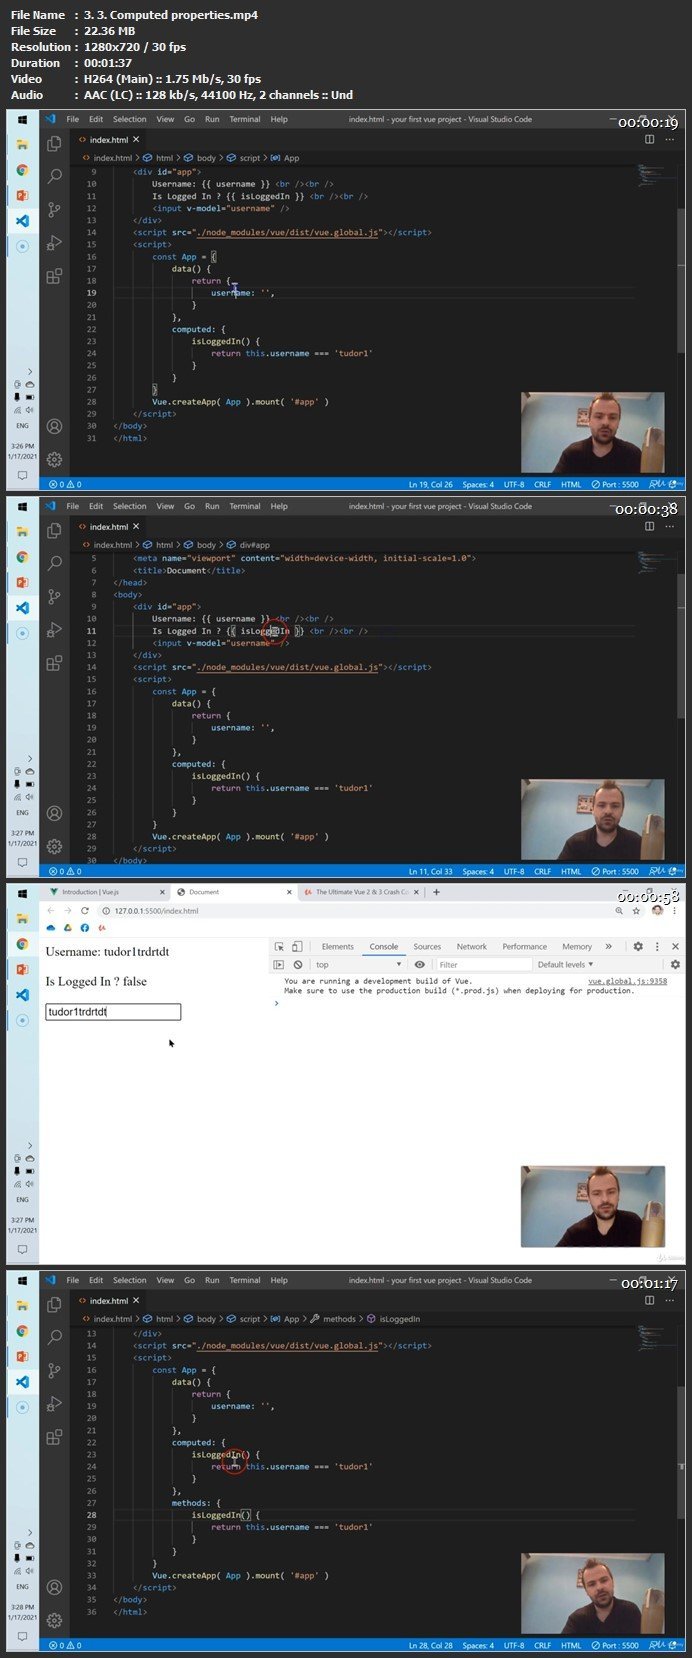The width and height of the screenshot is (692, 1658).
Task: Open DevTools settings gear beside Memory tab
Action: 638,946
